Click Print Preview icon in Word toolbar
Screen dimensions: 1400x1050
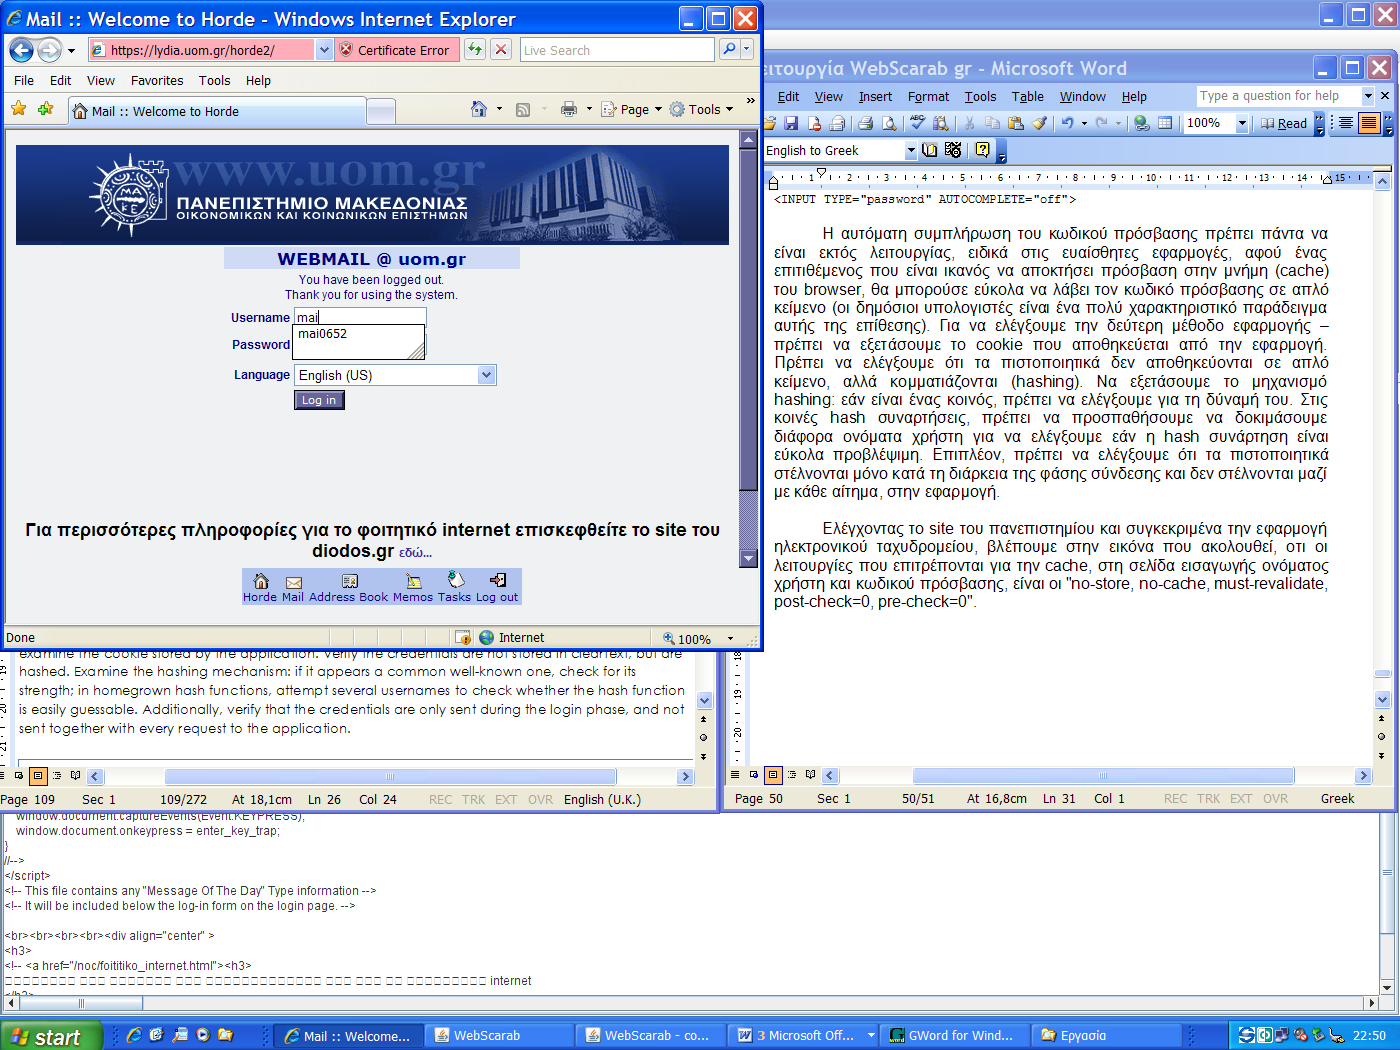(x=887, y=123)
